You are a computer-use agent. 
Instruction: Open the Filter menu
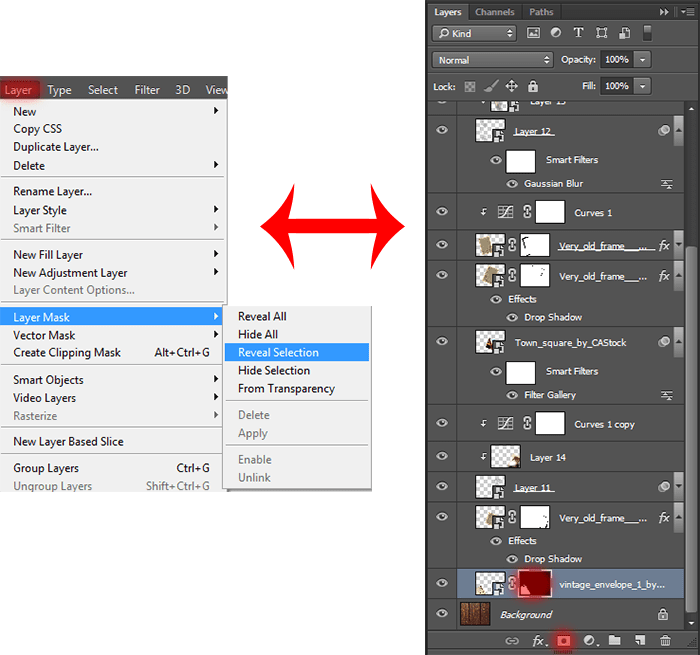(147, 90)
